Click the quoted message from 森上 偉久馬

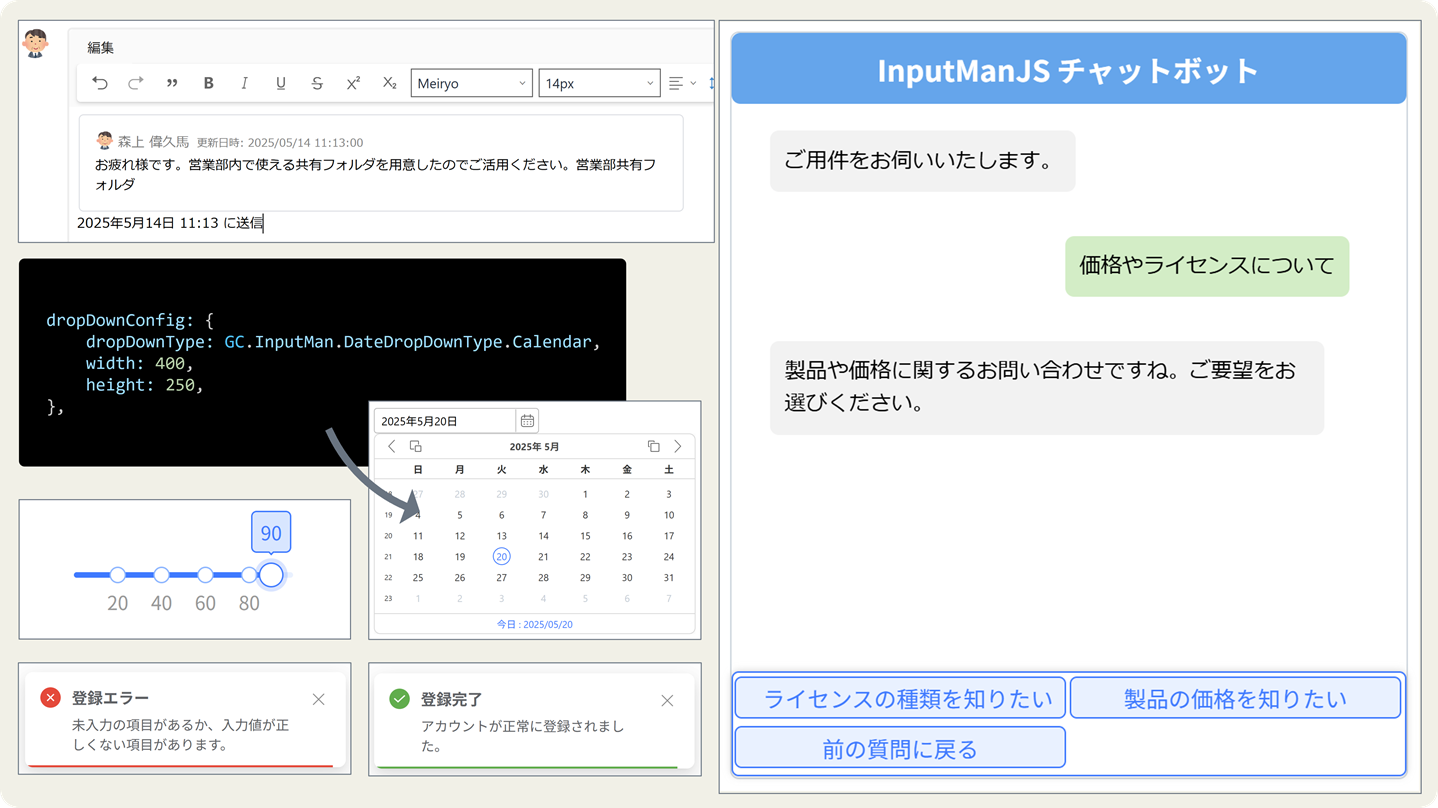(x=381, y=163)
